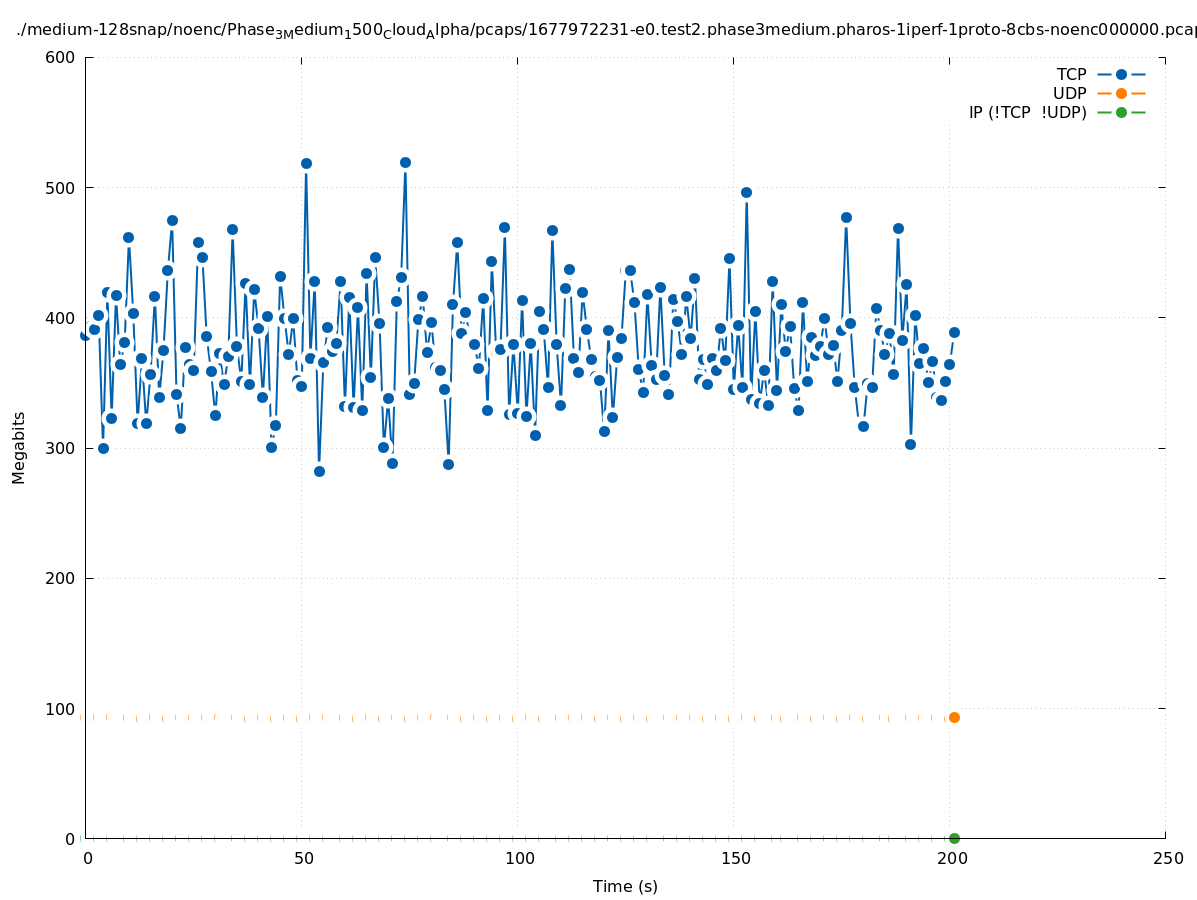This screenshot has width=1197, height=900.
Task: Click the orange UDP endpoint dot on the plot
Action: [954, 717]
